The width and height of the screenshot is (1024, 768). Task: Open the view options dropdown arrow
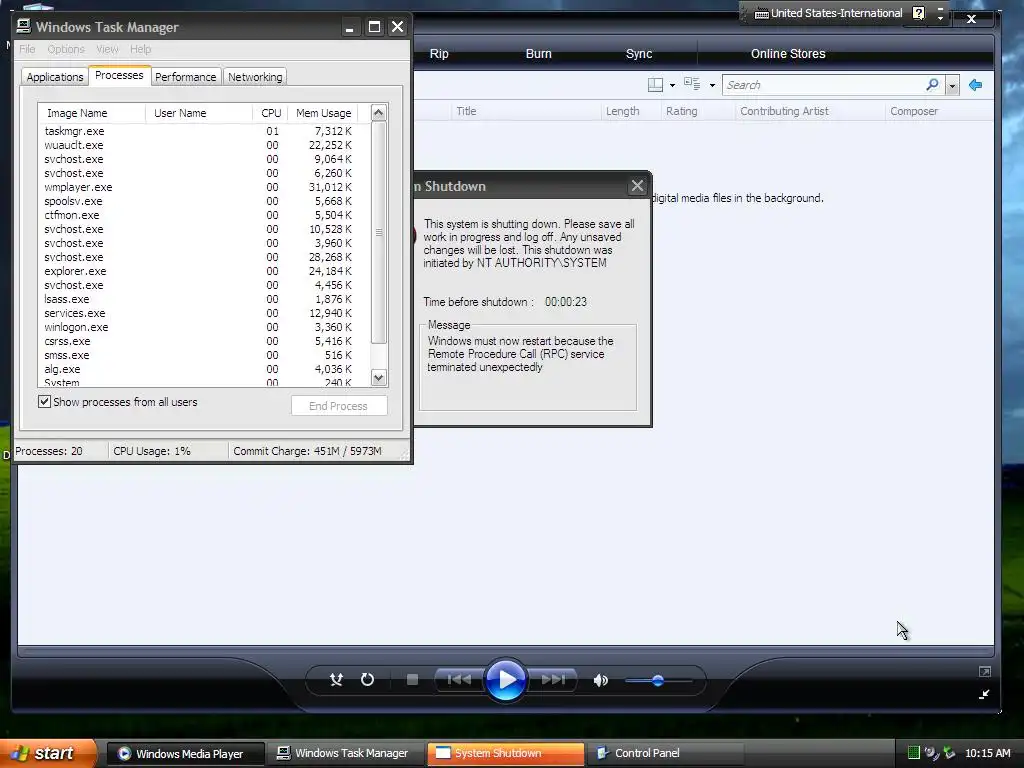pos(712,86)
